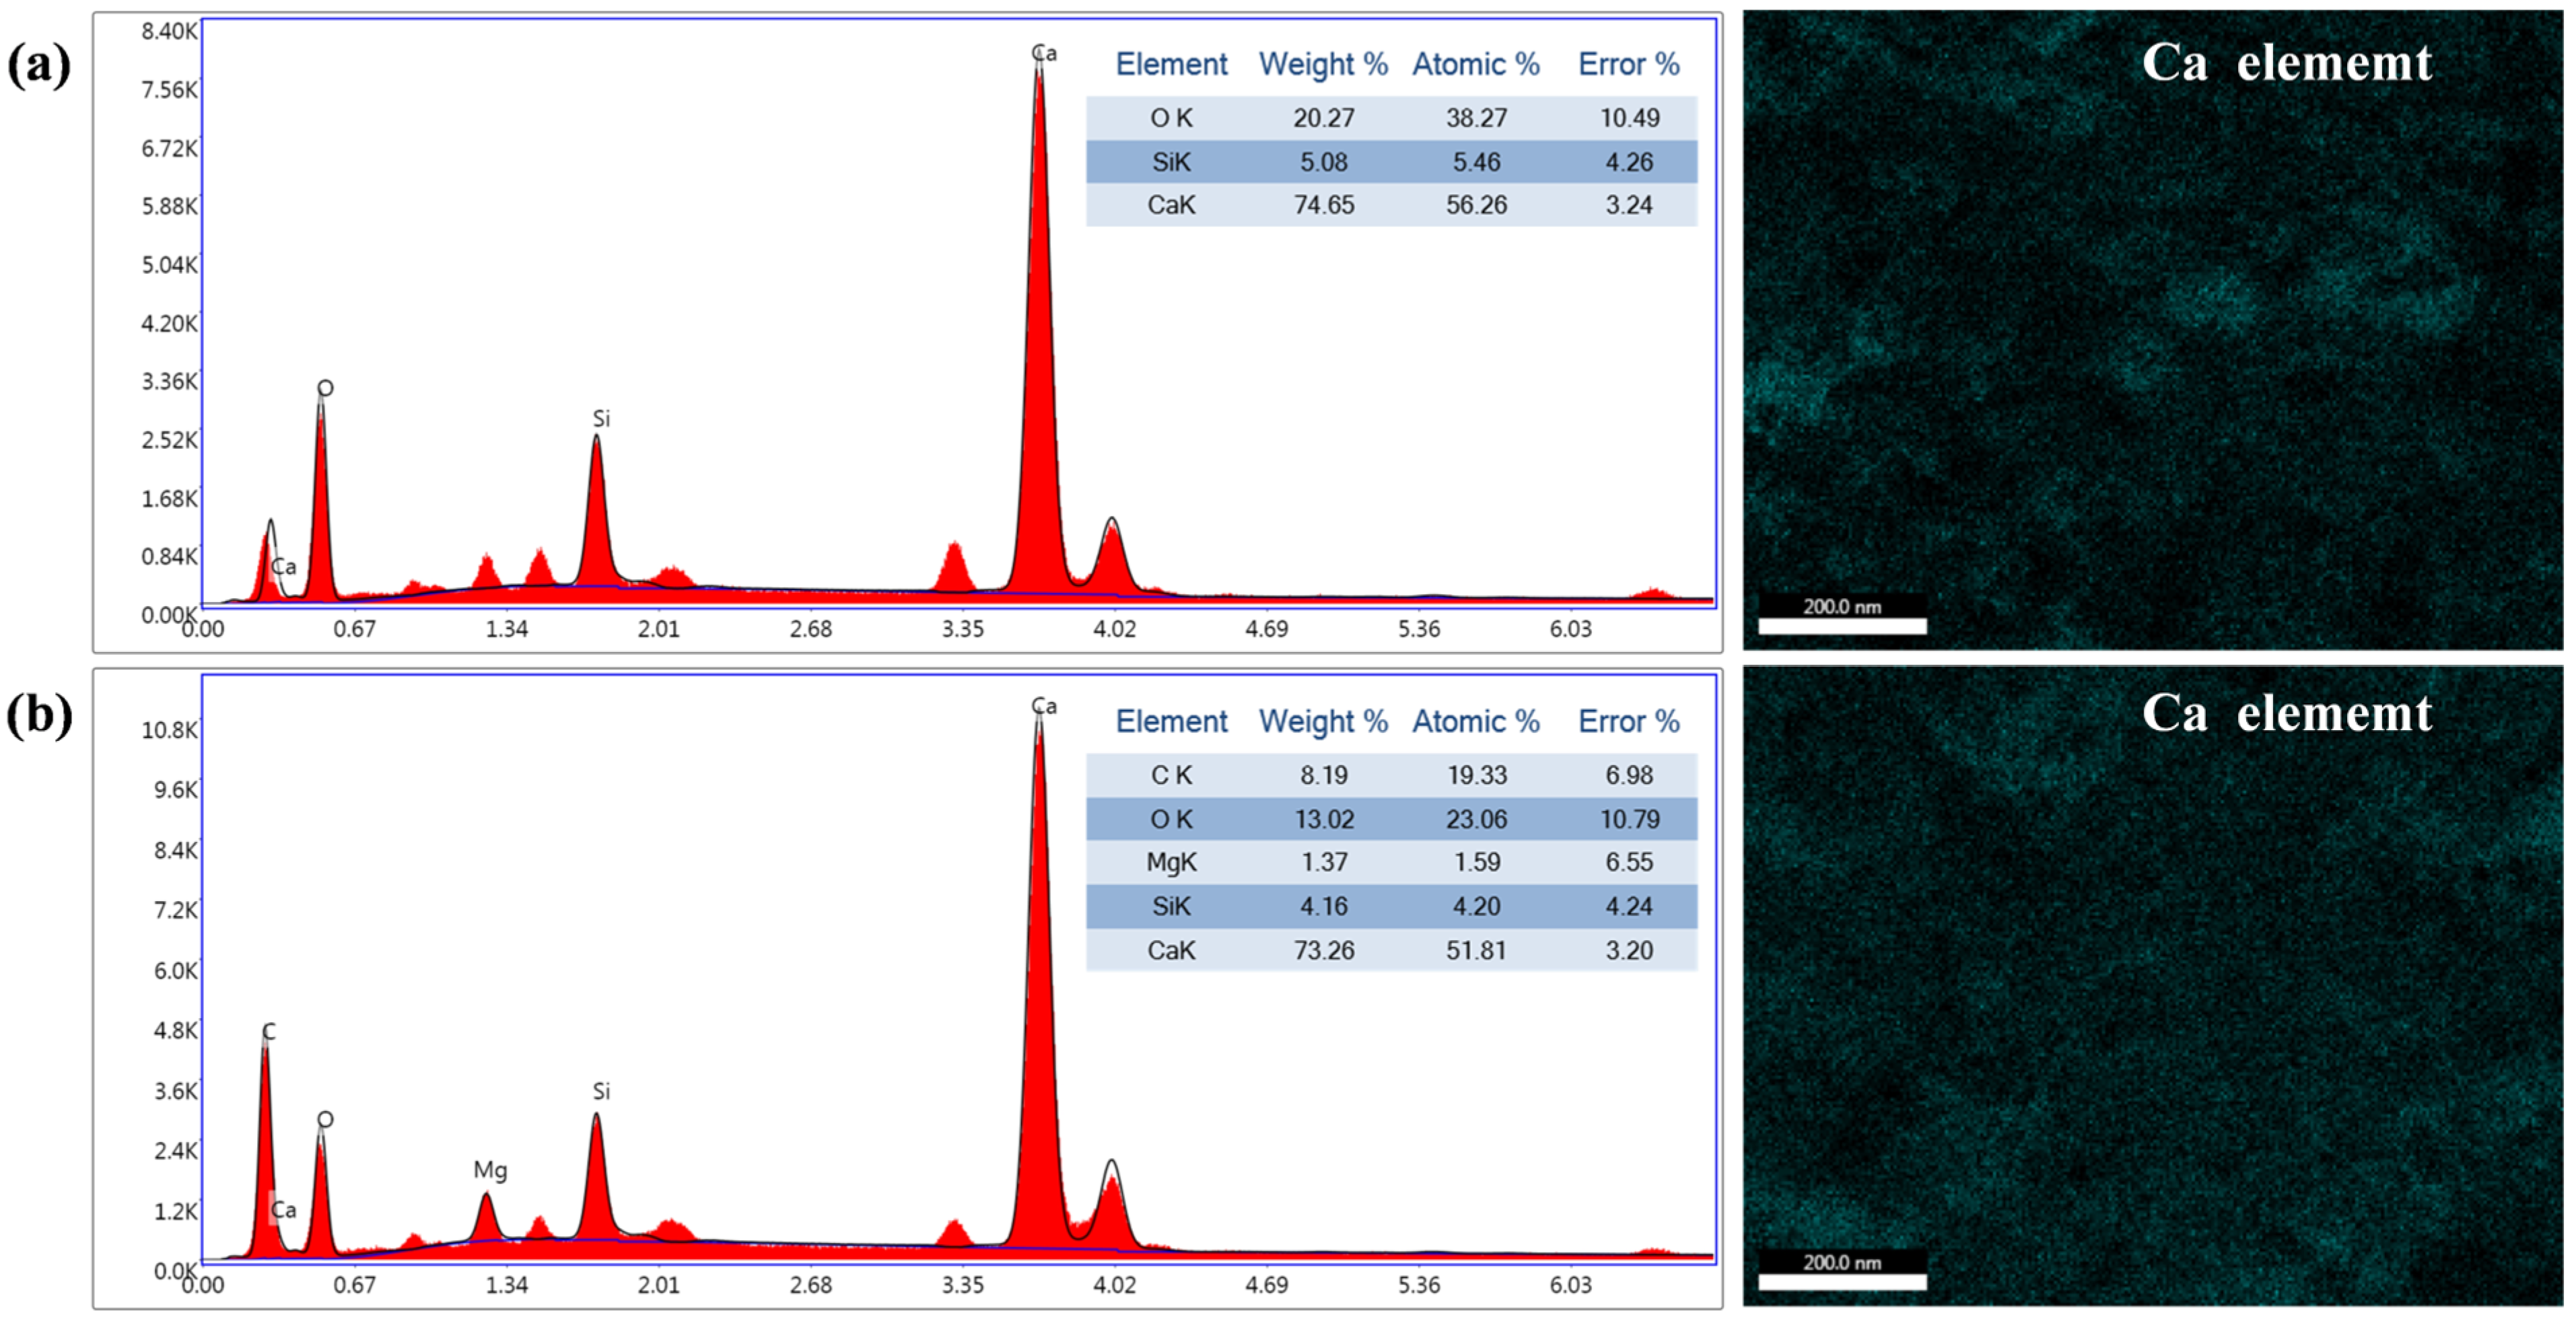Click the 4.02 axis tick in spectrum (a)

click(x=1114, y=629)
